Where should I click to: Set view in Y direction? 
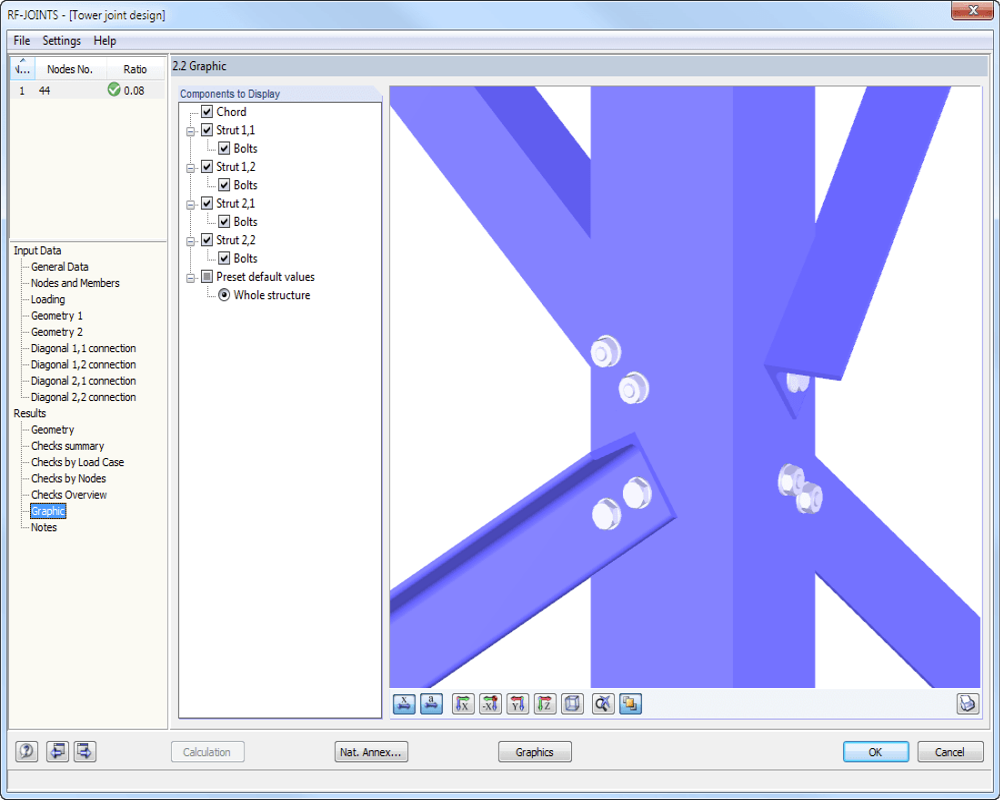coord(517,704)
